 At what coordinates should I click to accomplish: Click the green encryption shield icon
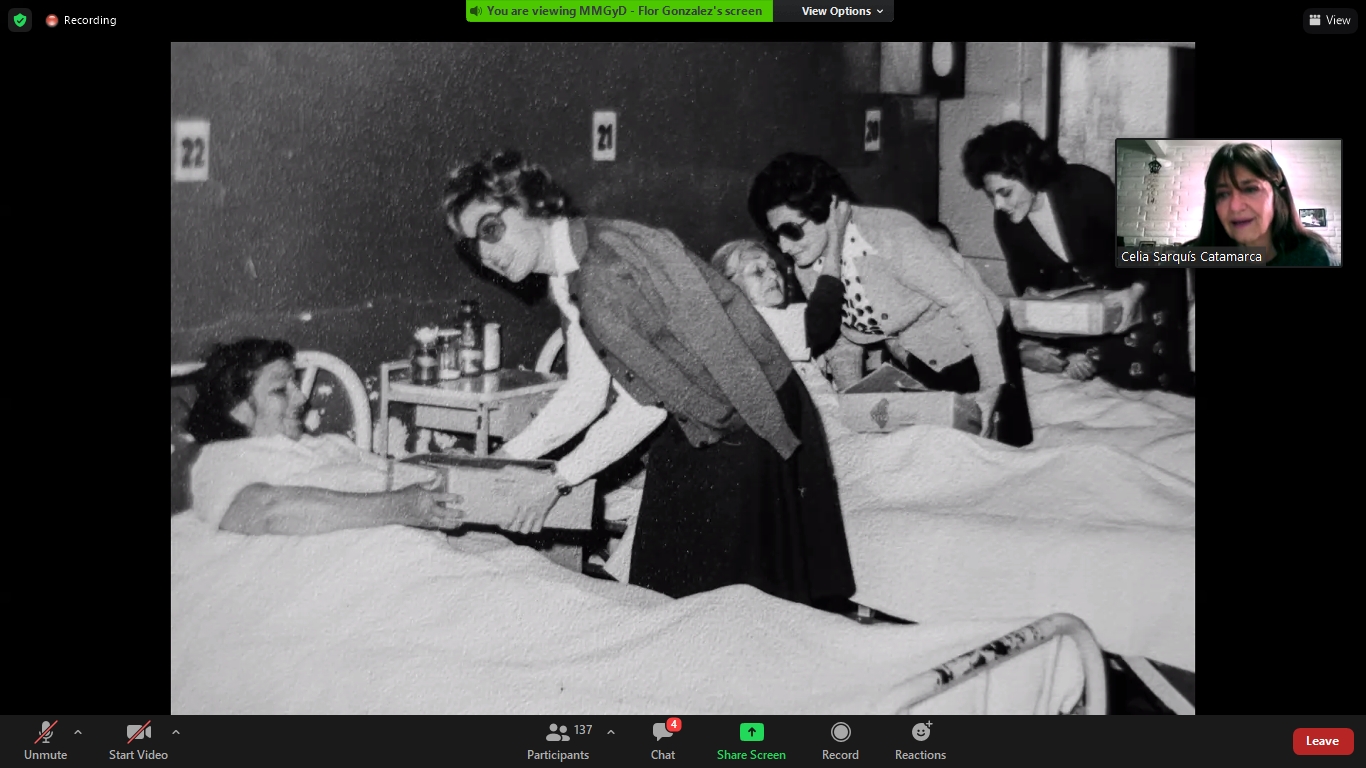(x=20, y=20)
